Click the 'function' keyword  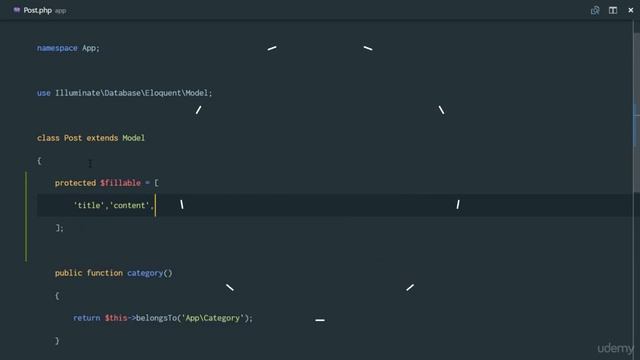[x=104, y=273]
